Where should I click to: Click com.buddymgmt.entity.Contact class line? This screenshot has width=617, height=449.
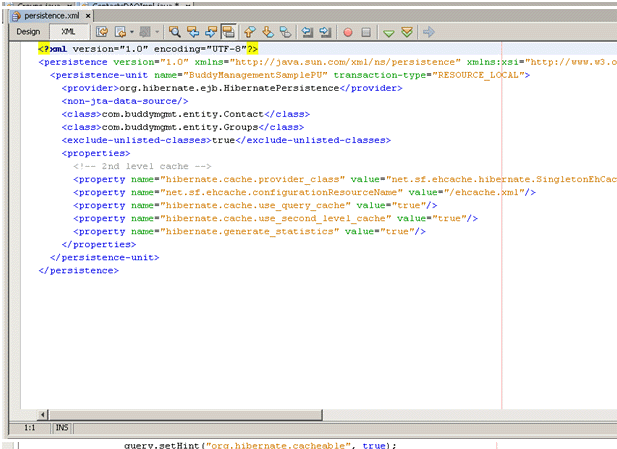click(x=186, y=114)
